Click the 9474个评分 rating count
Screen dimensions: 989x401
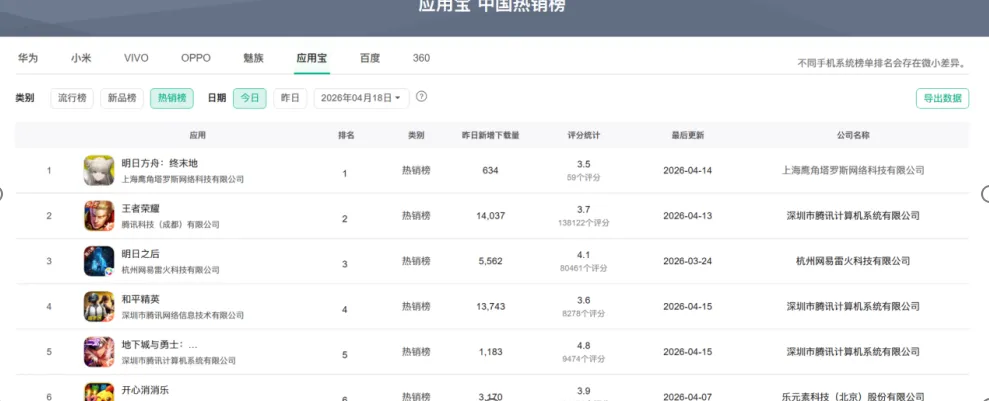click(583, 359)
